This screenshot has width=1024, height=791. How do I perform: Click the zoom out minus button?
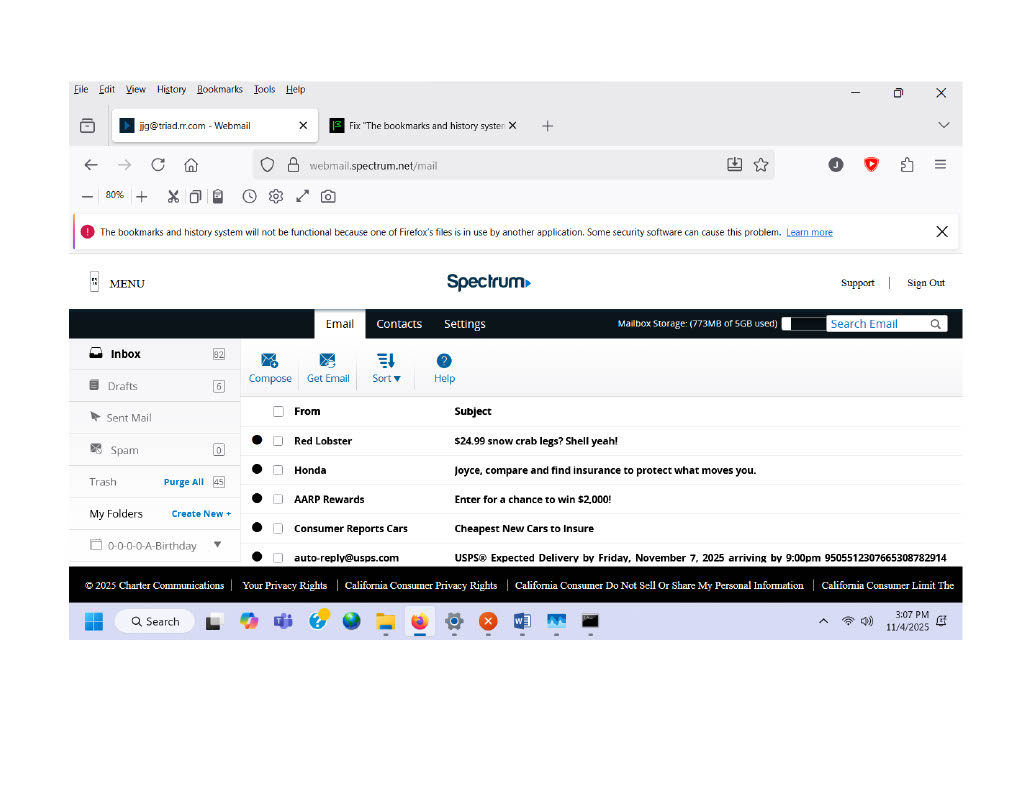tap(87, 197)
